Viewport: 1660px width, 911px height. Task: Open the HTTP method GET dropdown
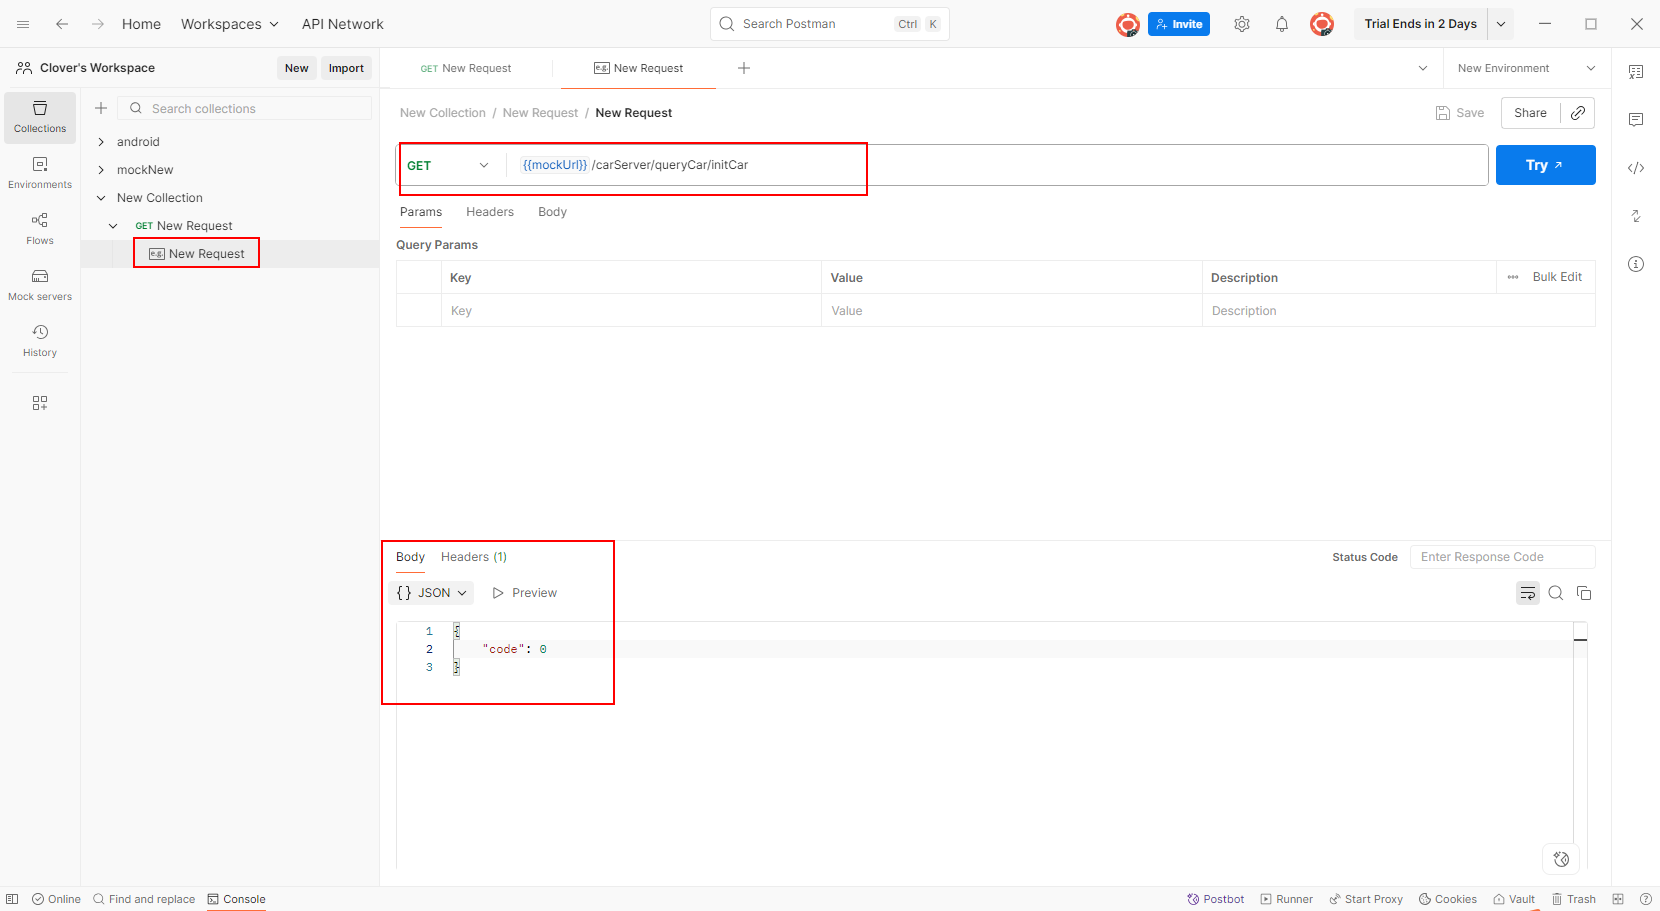pos(448,165)
